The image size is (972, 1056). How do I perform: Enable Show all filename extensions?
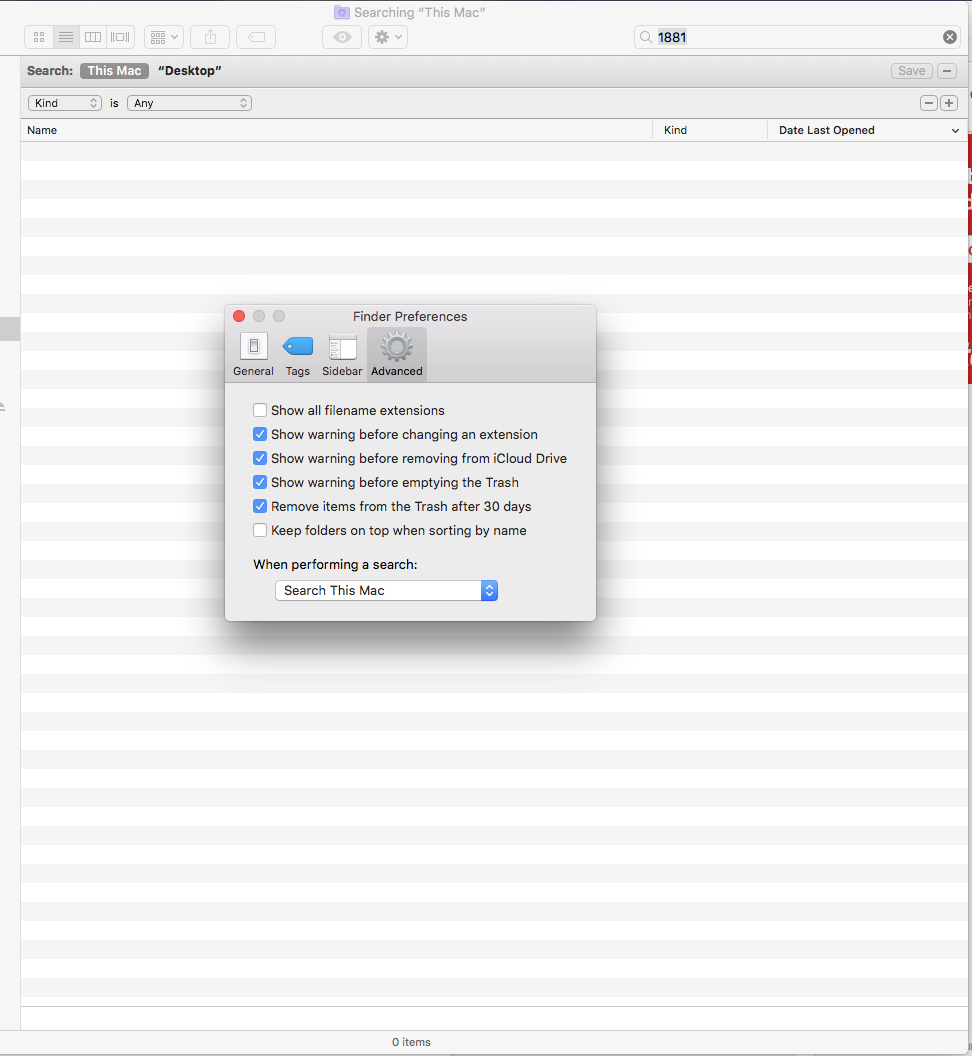point(260,410)
